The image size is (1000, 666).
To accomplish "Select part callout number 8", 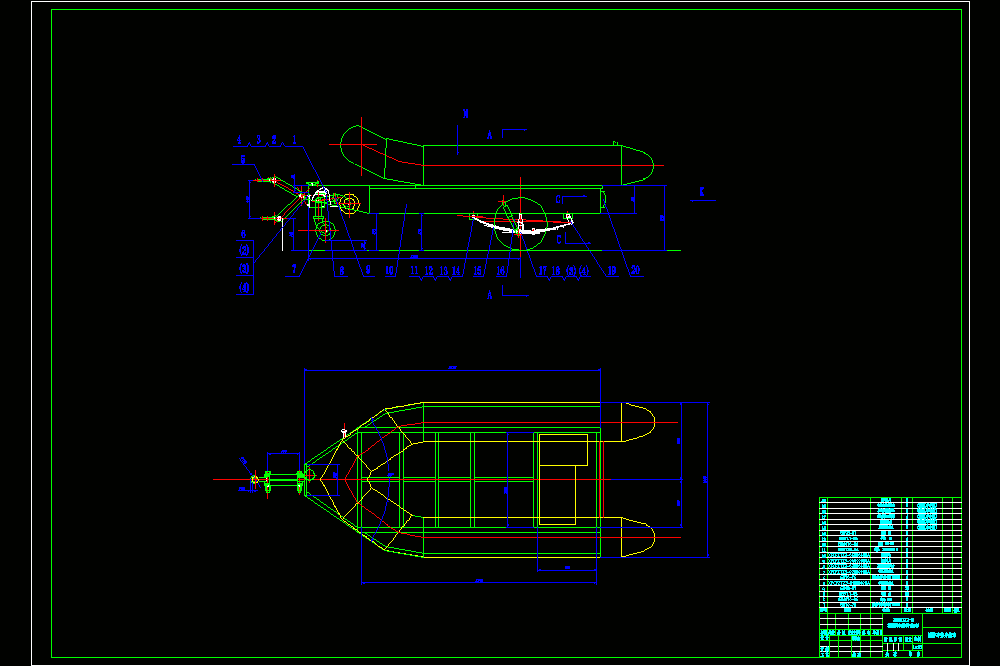I will click(342, 270).
